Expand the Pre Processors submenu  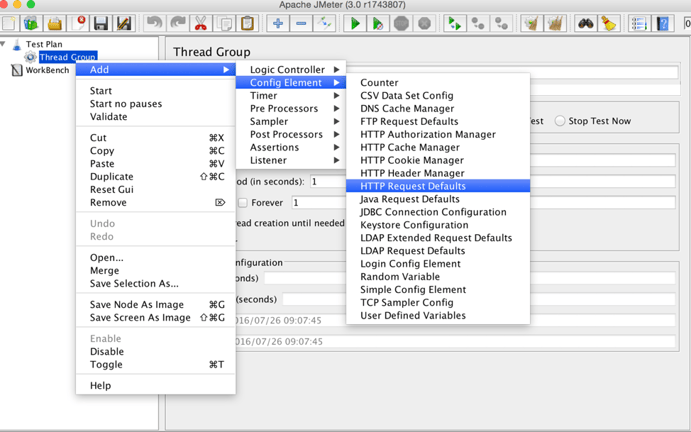pos(291,108)
